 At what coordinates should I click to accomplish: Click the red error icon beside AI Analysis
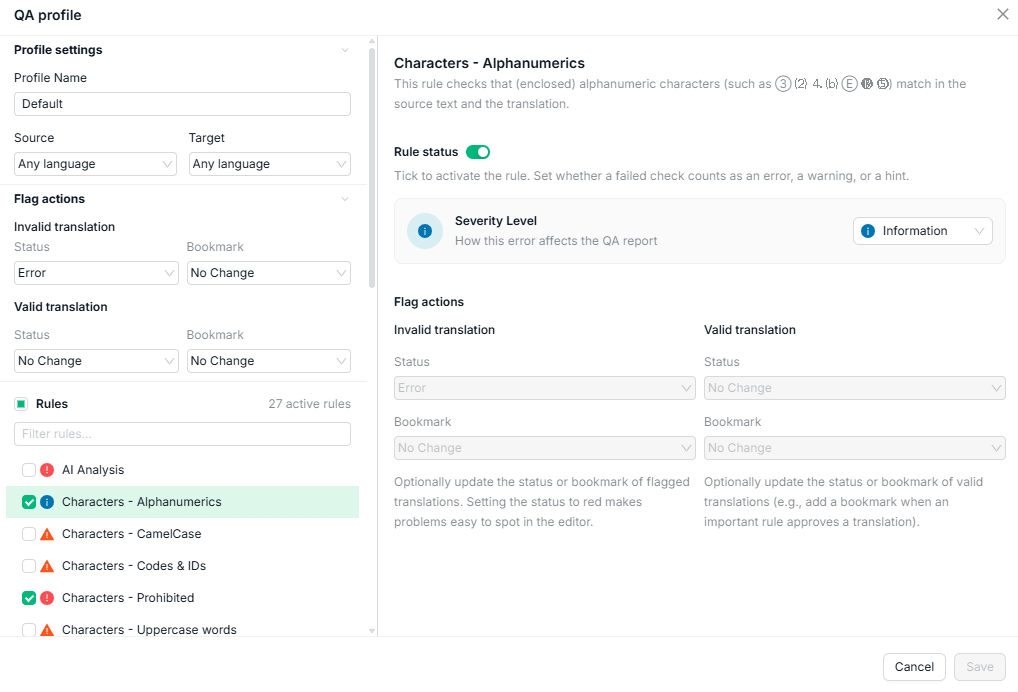coord(47,470)
